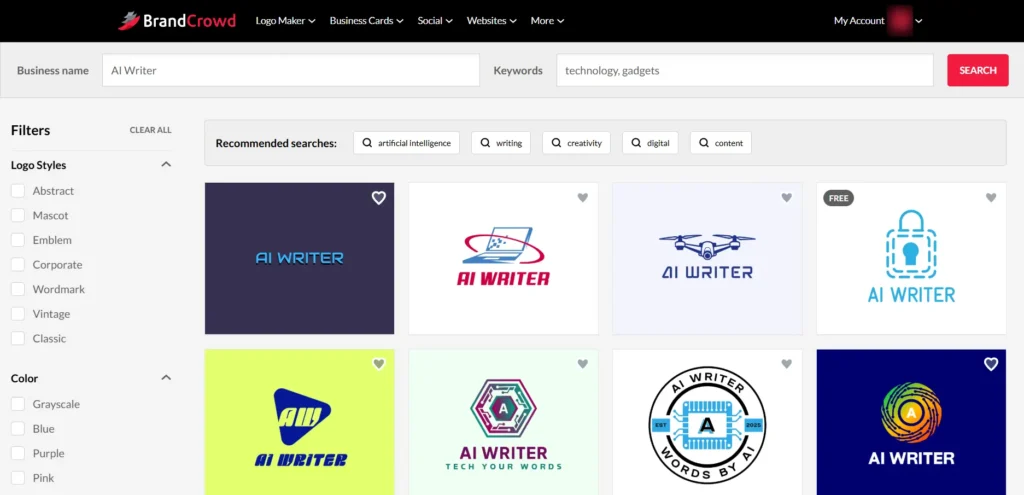Image resolution: width=1024 pixels, height=495 pixels.
Task: Open the dark purple AI Writer wordmark design
Action: [299, 259]
